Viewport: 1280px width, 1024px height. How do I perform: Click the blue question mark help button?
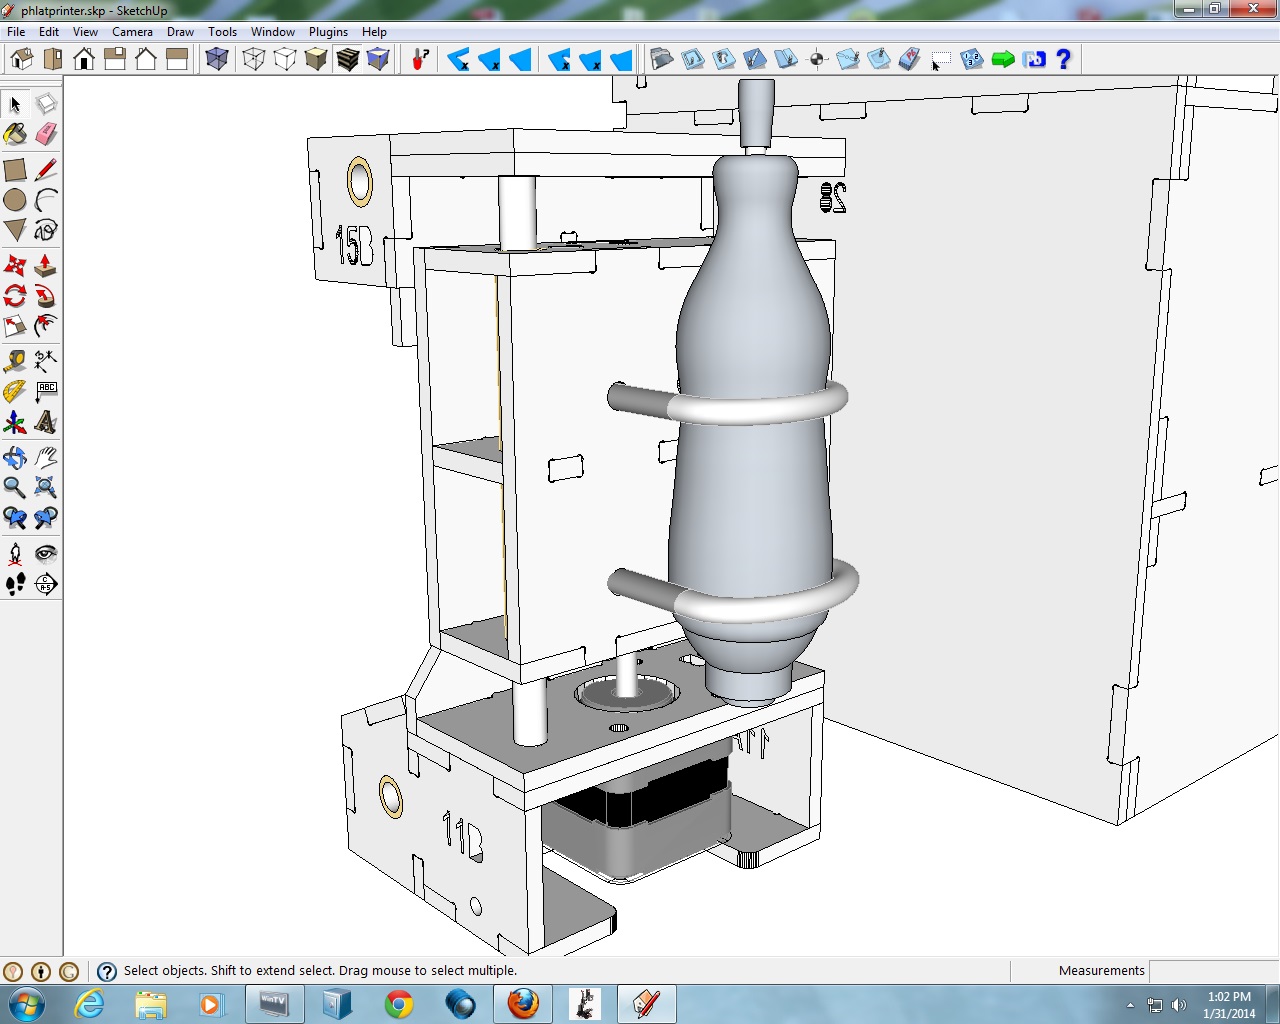click(1064, 59)
